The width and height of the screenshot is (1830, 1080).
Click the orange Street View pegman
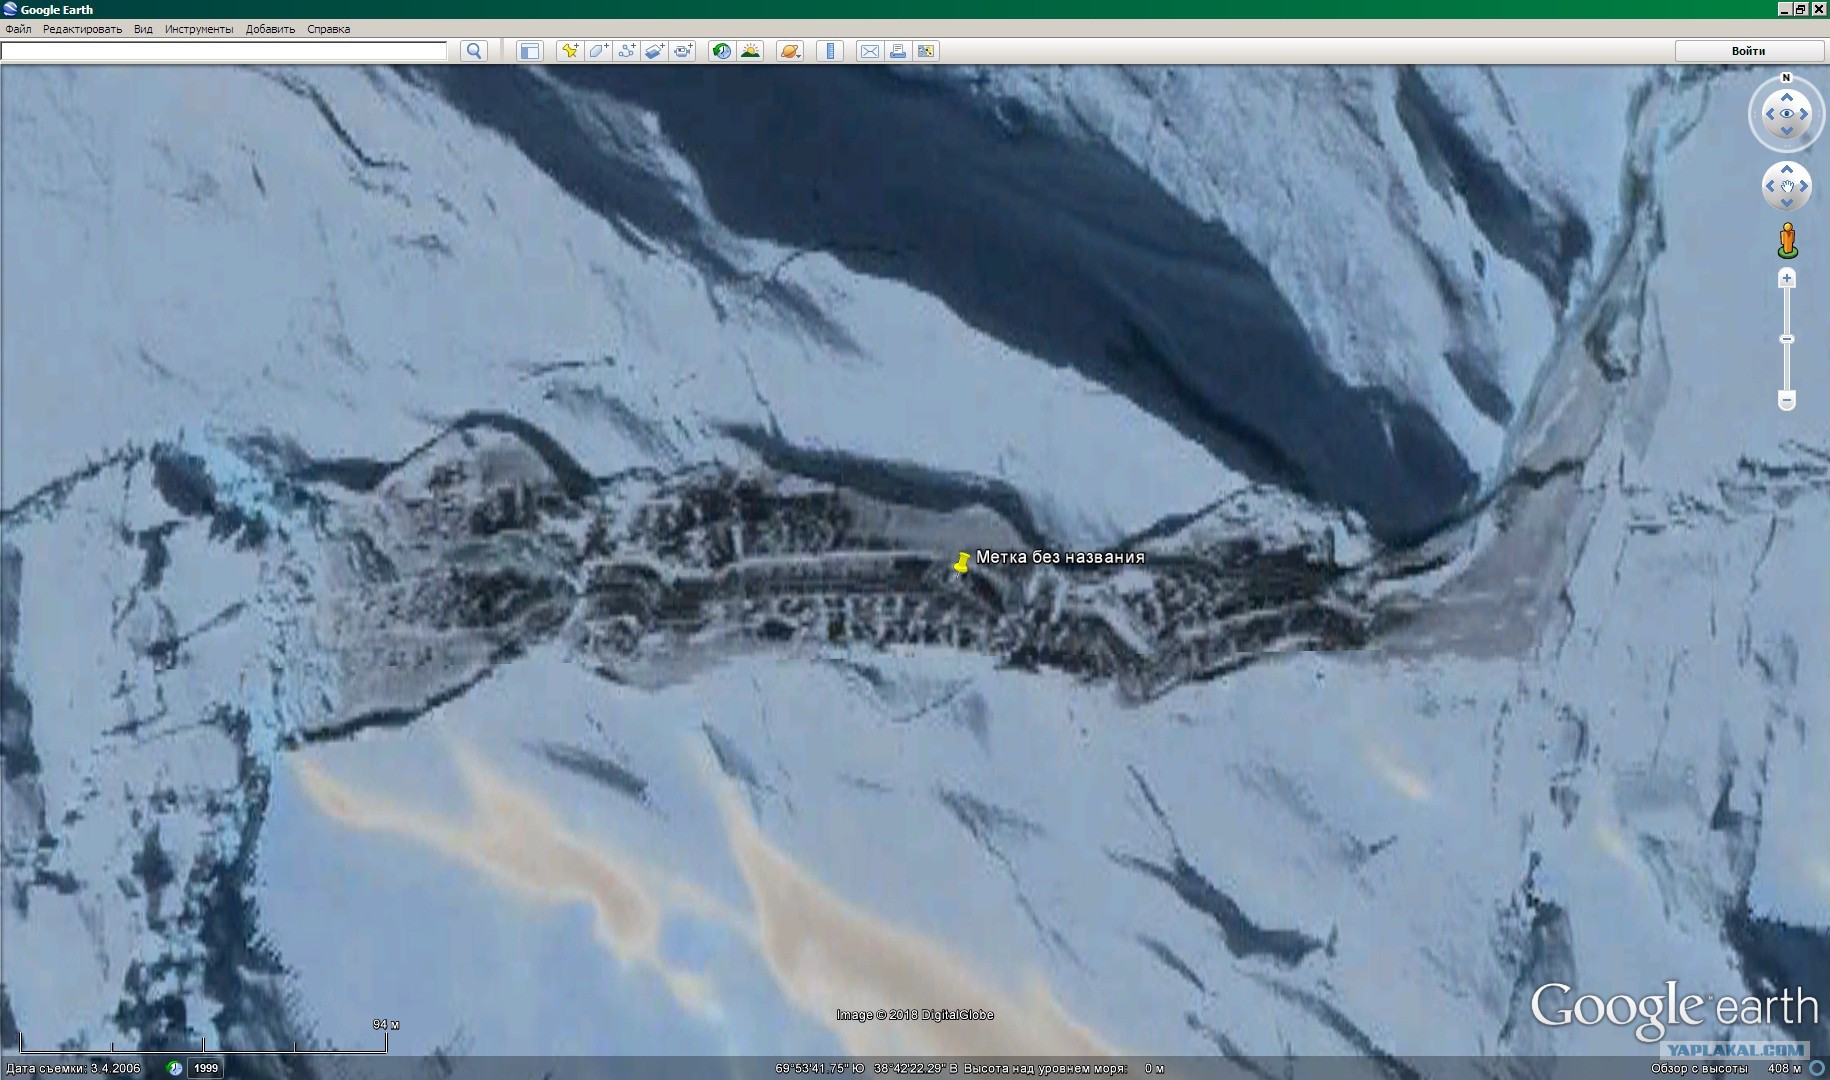point(1788,241)
